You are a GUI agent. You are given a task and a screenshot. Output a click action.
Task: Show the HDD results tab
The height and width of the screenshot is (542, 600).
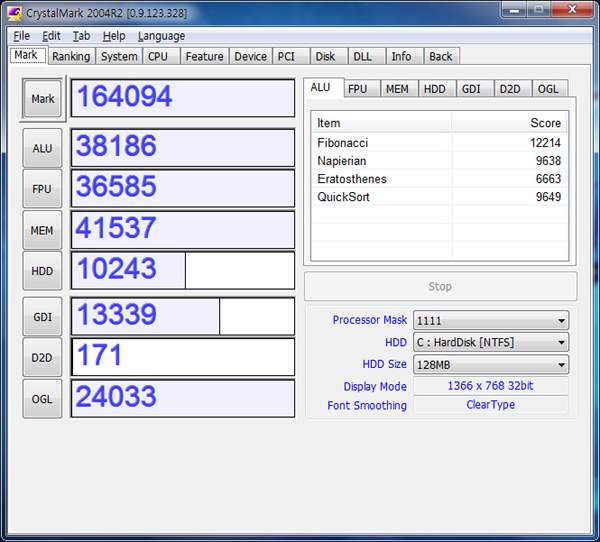[x=435, y=89]
